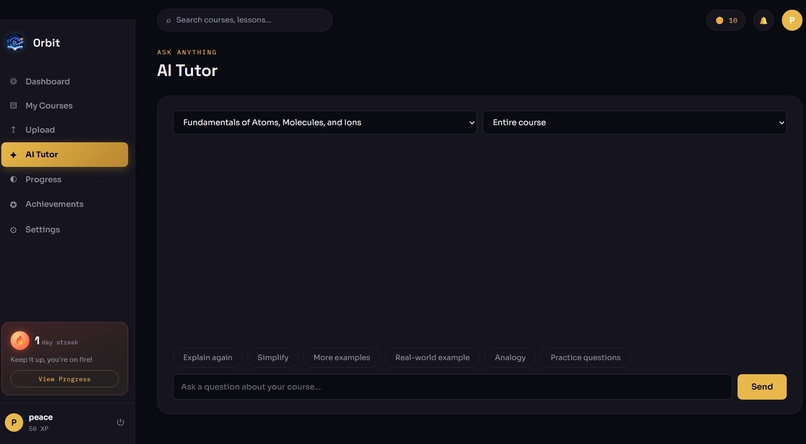806x444 pixels.
Task: Pick the Analogy chip
Action: click(x=510, y=358)
